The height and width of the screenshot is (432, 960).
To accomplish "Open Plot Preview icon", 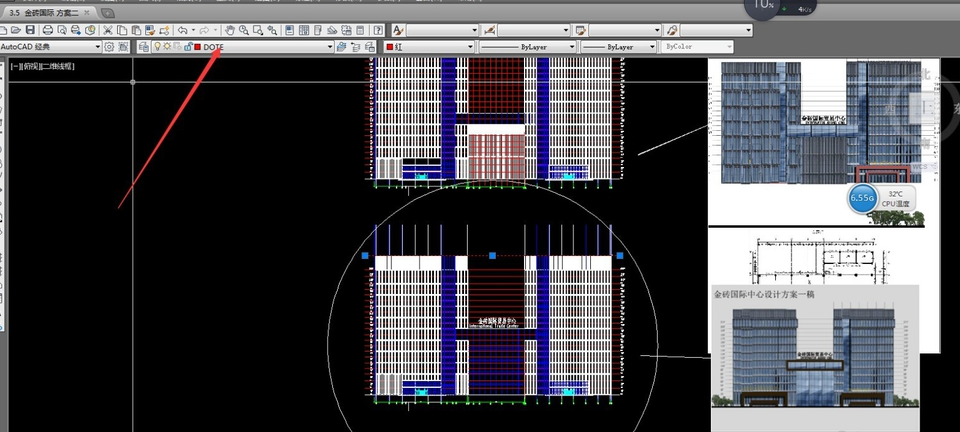I will (x=62, y=30).
